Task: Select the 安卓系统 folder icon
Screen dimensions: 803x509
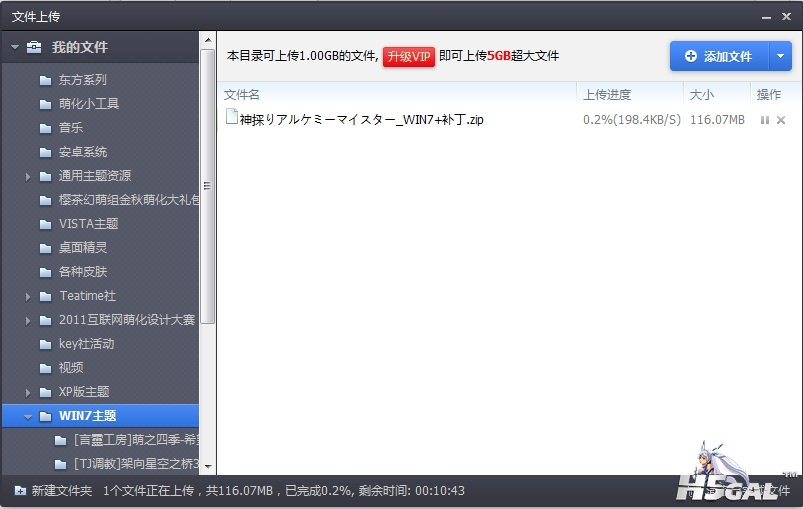Action: point(45,152)
